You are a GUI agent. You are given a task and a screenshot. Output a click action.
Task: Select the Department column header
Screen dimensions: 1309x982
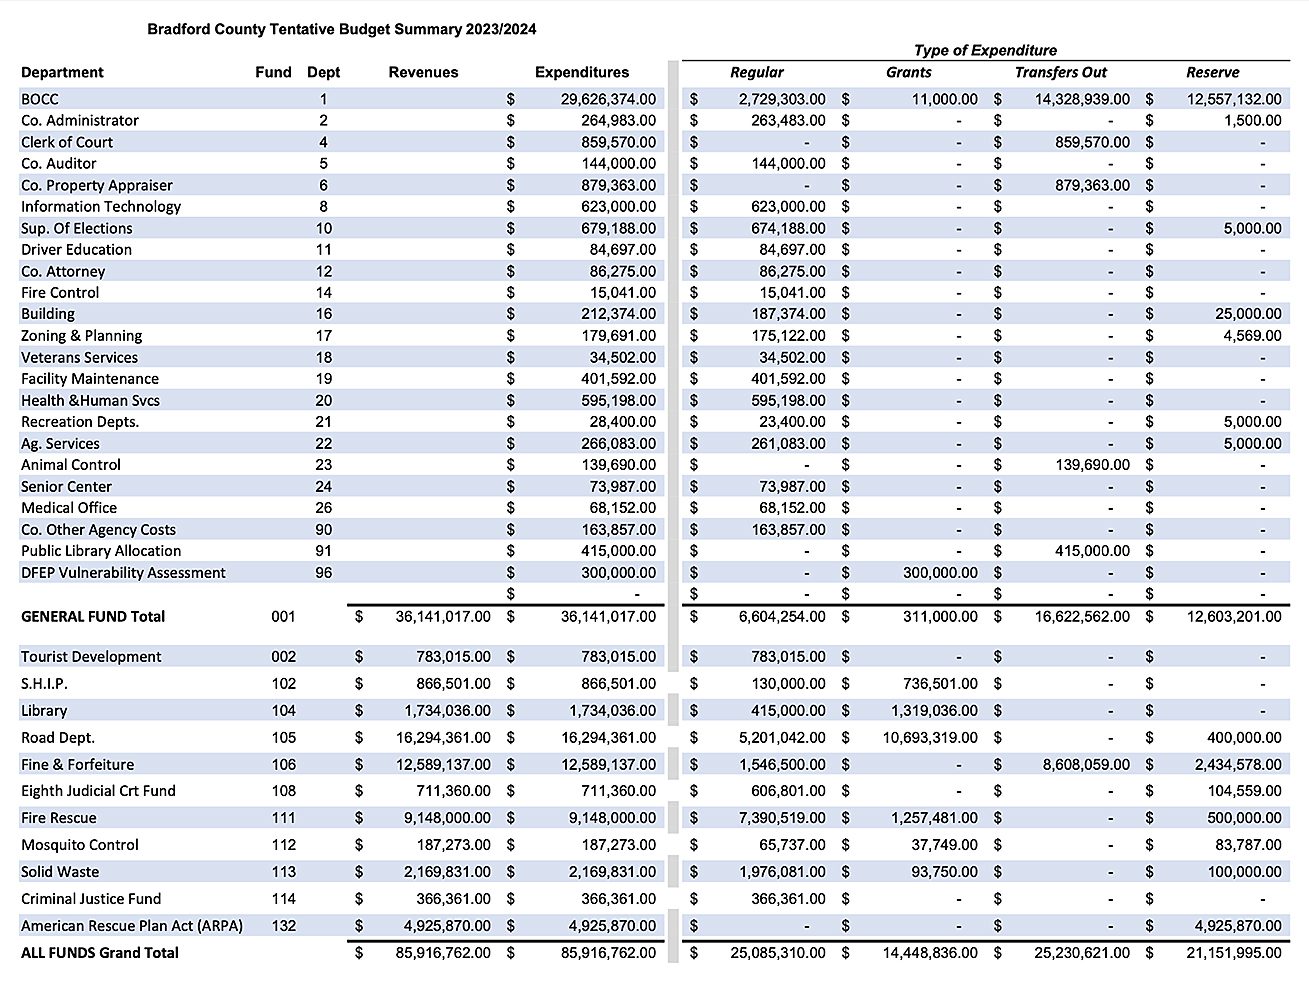[x=62, y=72]
